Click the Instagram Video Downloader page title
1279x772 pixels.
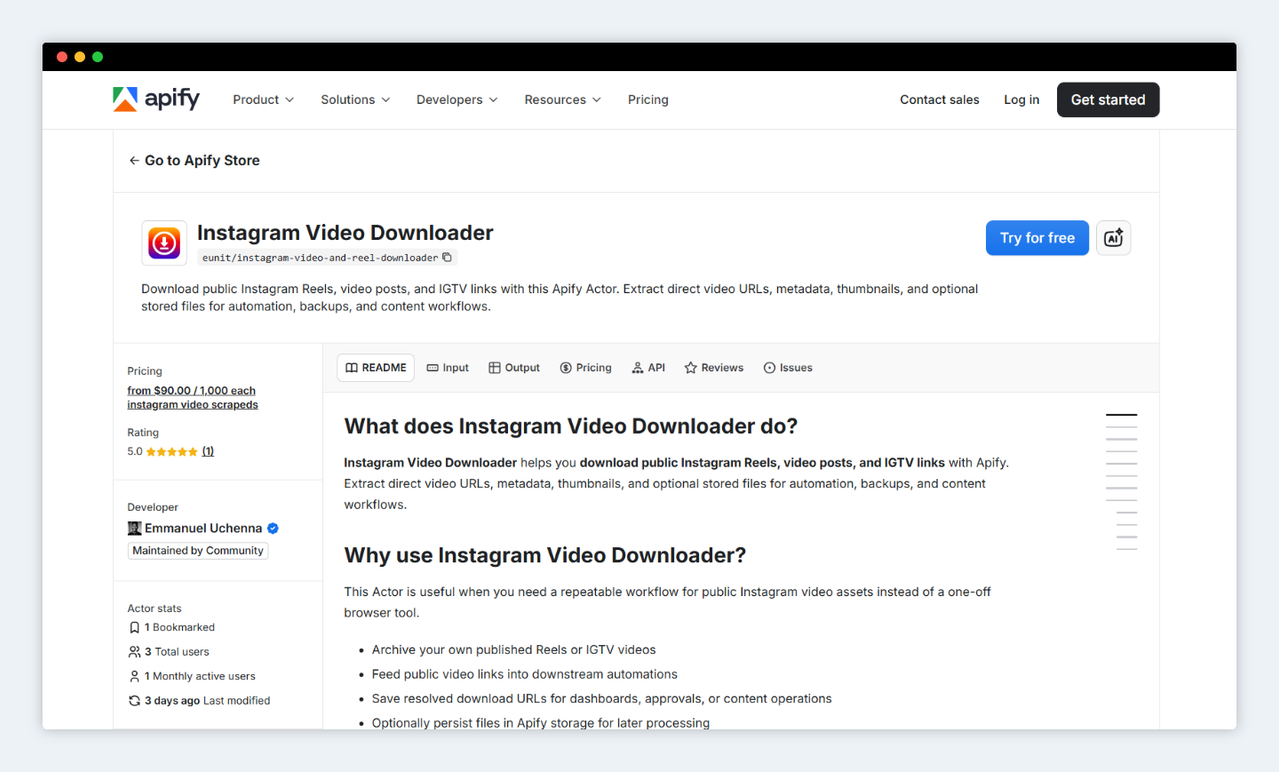point(345,233)
